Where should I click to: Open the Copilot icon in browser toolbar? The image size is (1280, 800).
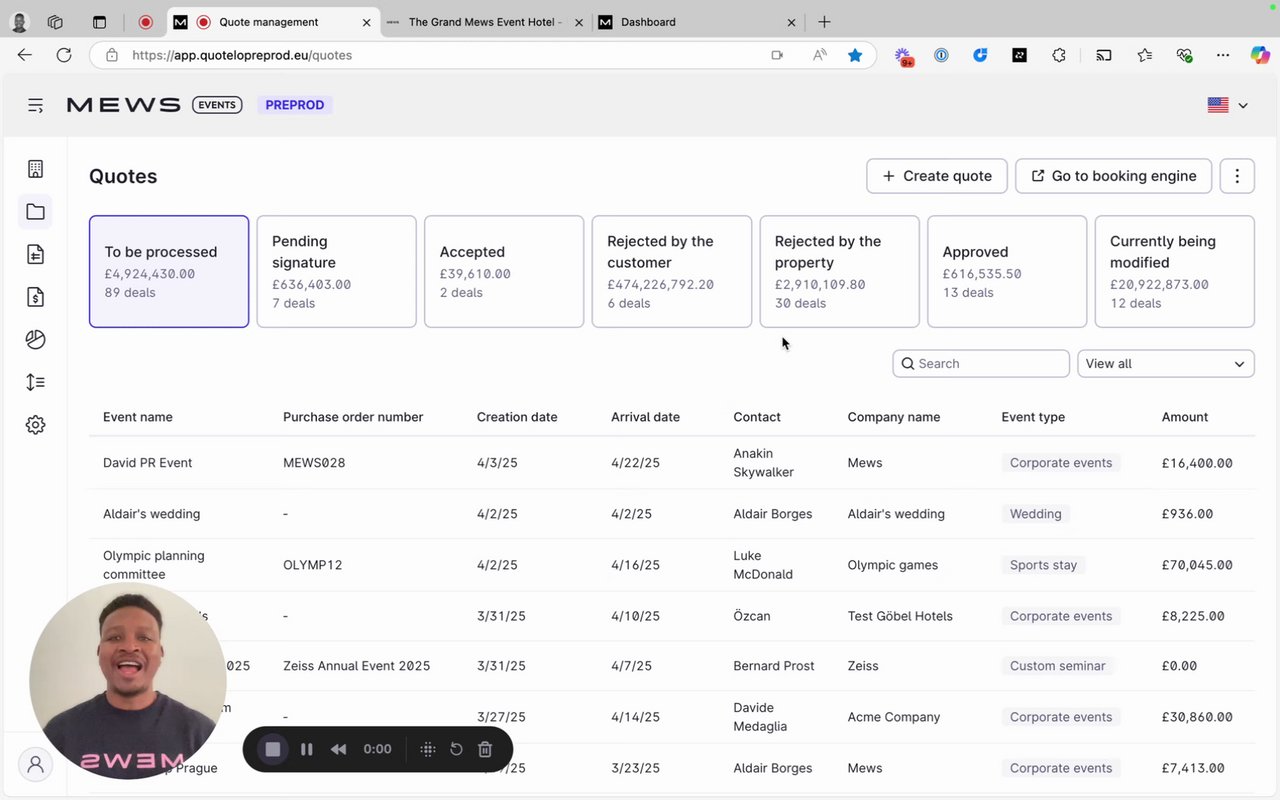point(1260,55)
